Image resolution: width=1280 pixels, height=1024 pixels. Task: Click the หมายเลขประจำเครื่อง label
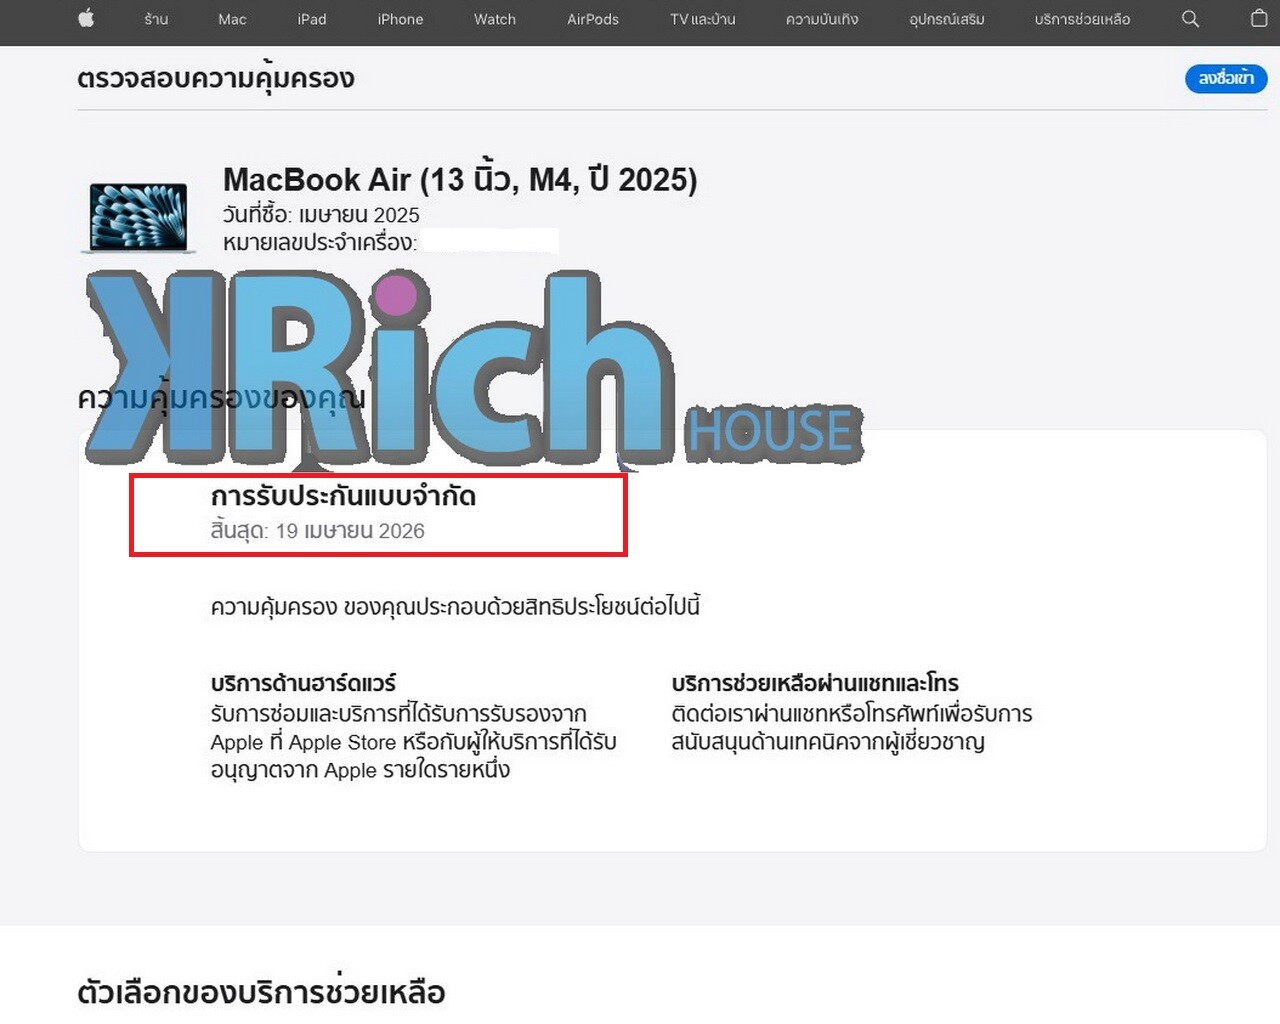coord(320,242)
